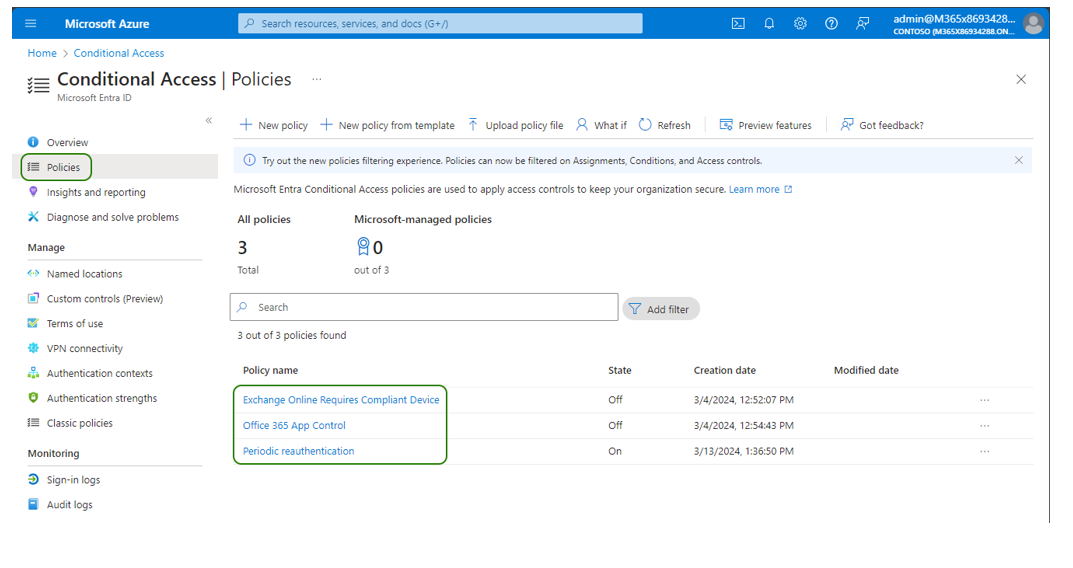Sort by State column header

(x=620, y=370)
